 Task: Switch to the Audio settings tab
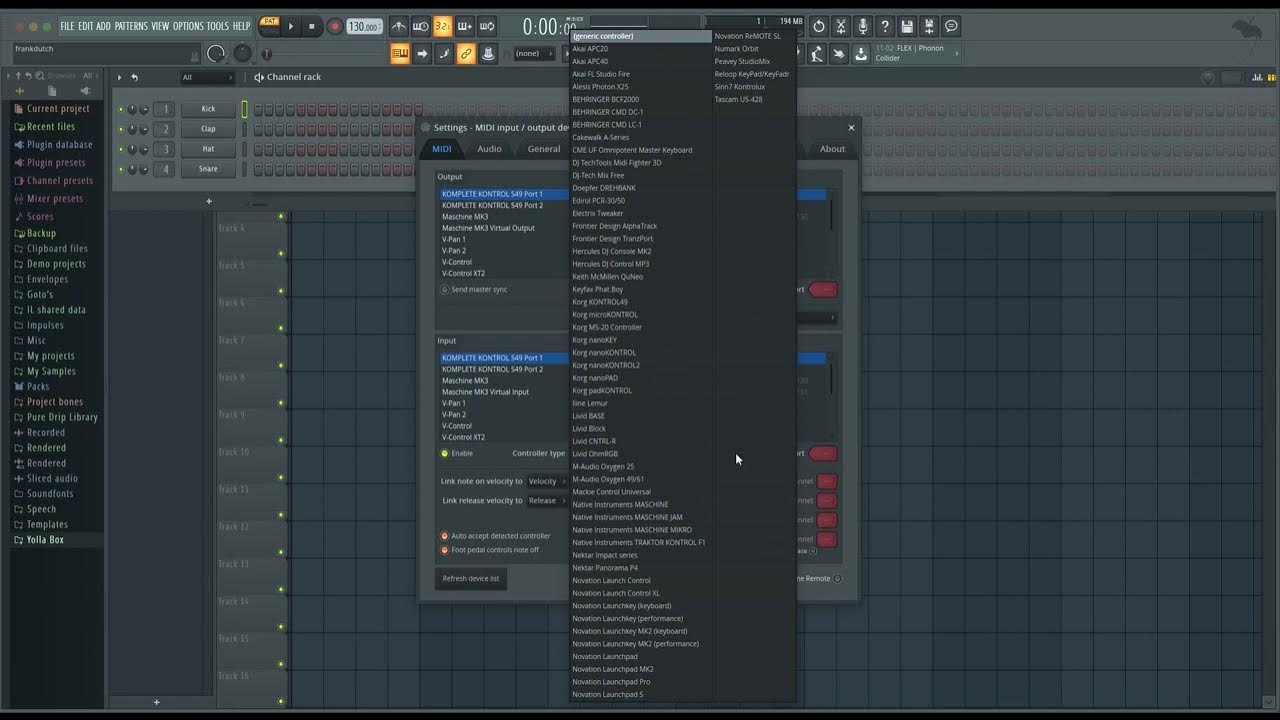pos(489,149)
